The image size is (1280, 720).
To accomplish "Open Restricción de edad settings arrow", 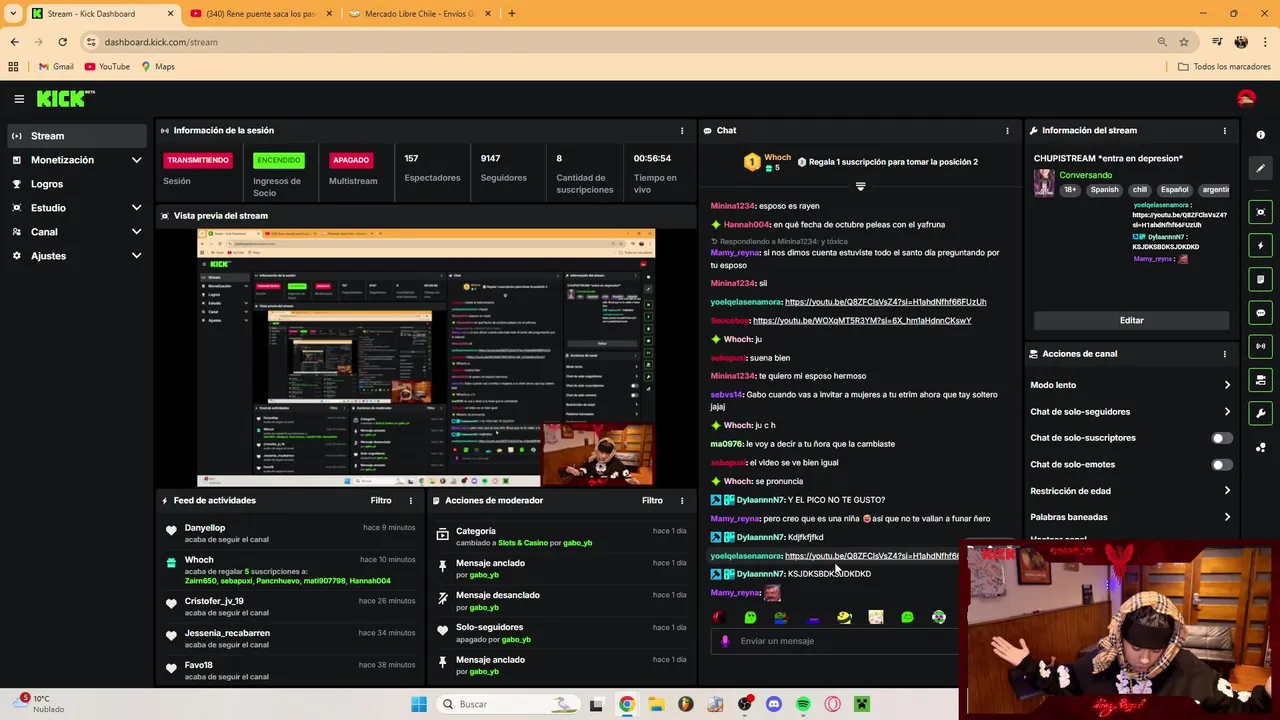I will tap(1227, 491).
